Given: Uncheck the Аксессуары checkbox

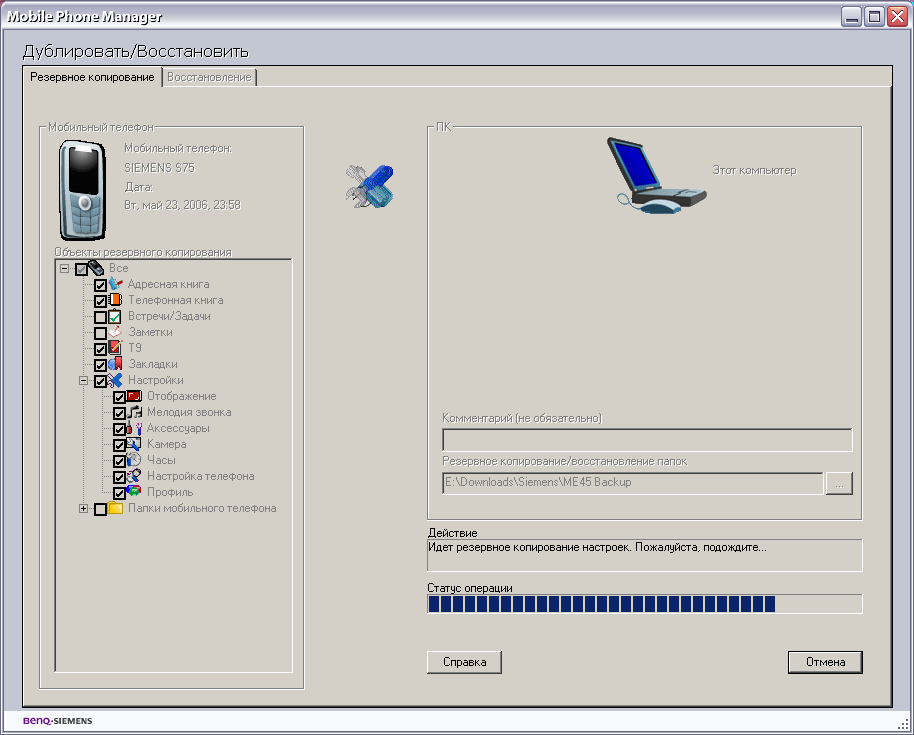Looking at the screenshot, I should coord(119,429).
